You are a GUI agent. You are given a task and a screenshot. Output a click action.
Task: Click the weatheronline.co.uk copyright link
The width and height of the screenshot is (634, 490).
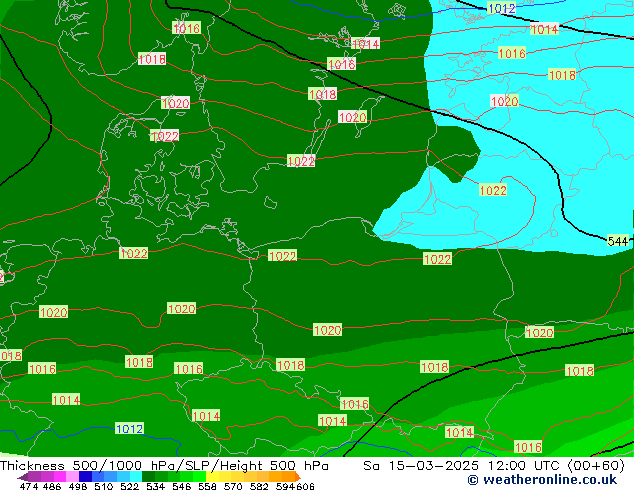coord(542,480)
